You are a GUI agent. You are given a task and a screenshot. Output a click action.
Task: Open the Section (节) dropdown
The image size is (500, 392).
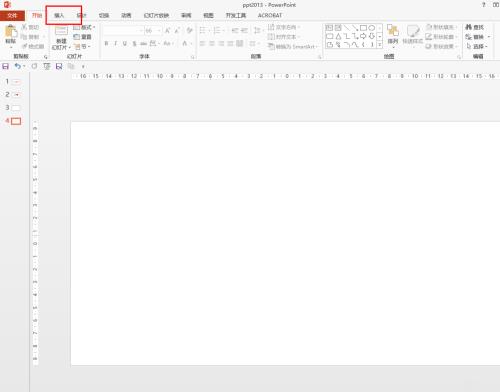pos(82,46)
